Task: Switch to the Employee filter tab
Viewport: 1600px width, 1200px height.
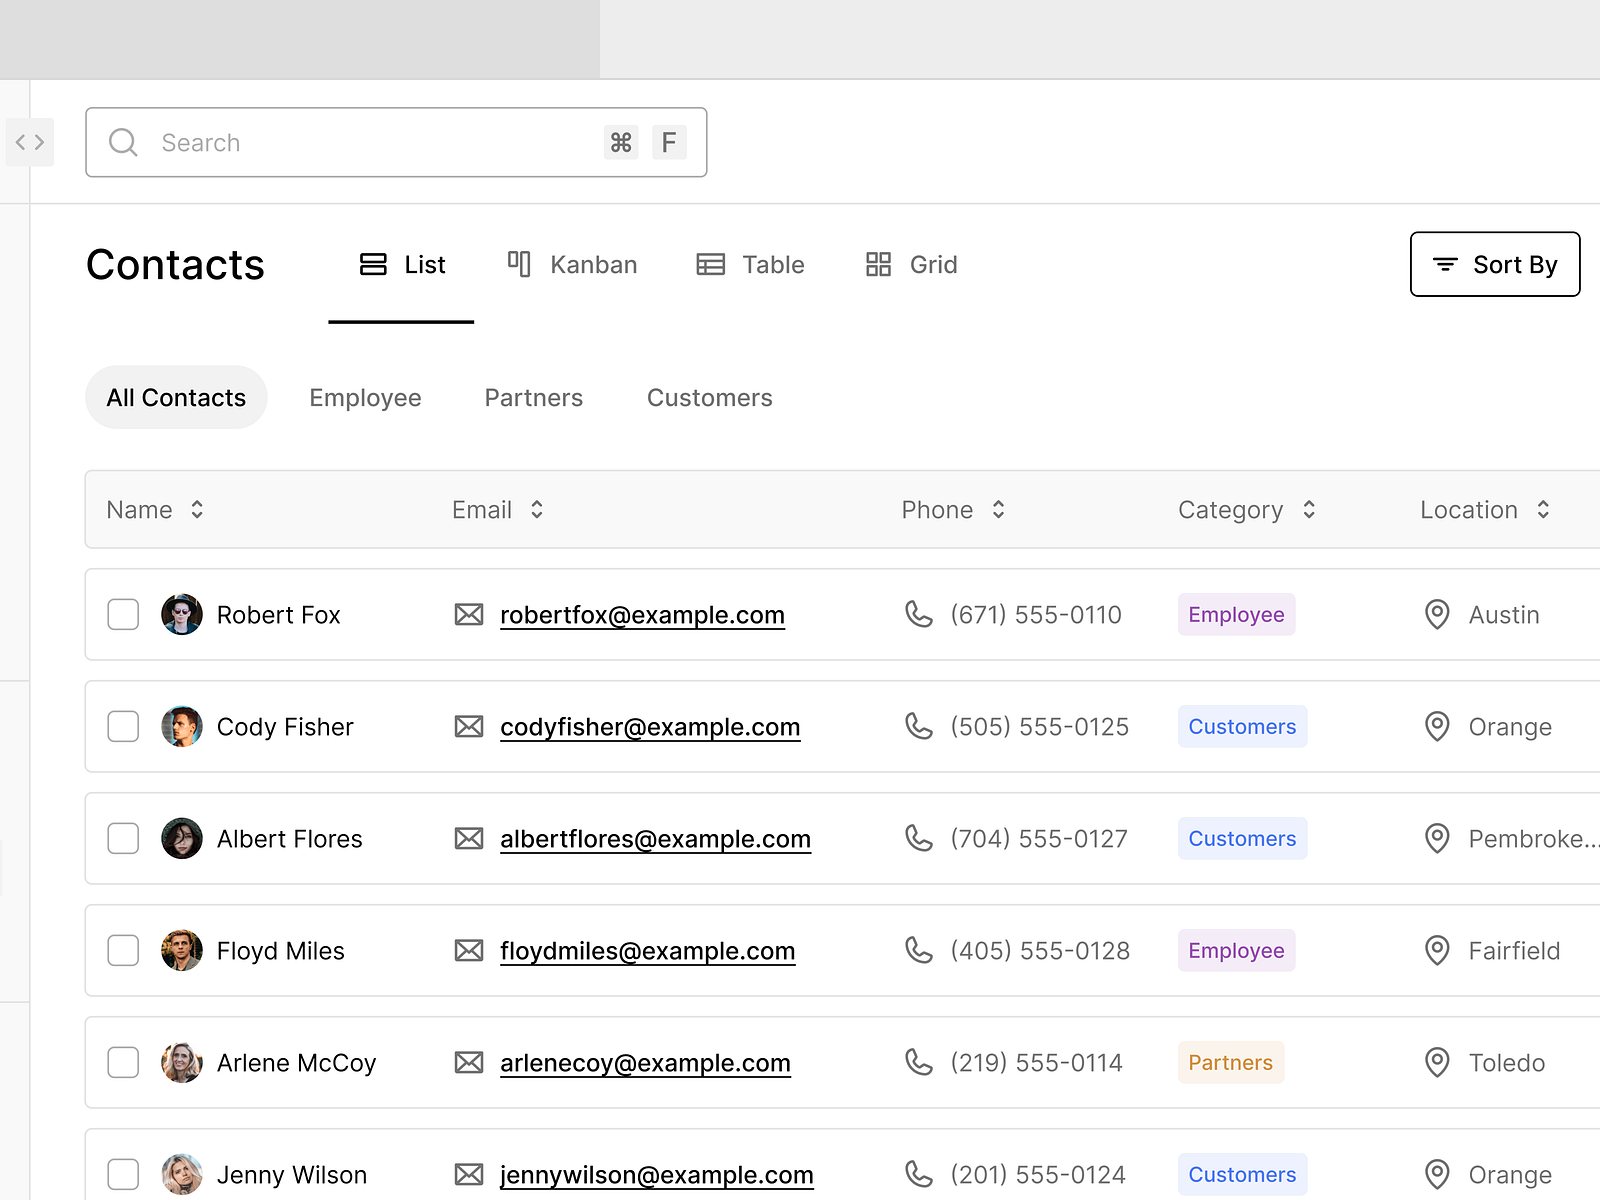Action: (x=365, y=397)
